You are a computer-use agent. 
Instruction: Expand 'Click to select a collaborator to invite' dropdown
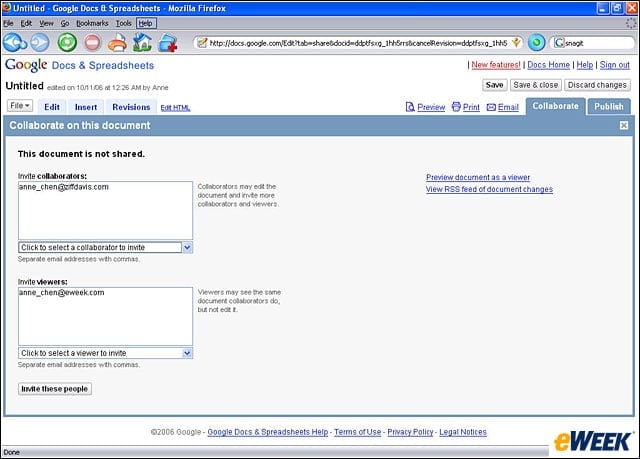tap(187, 247)
